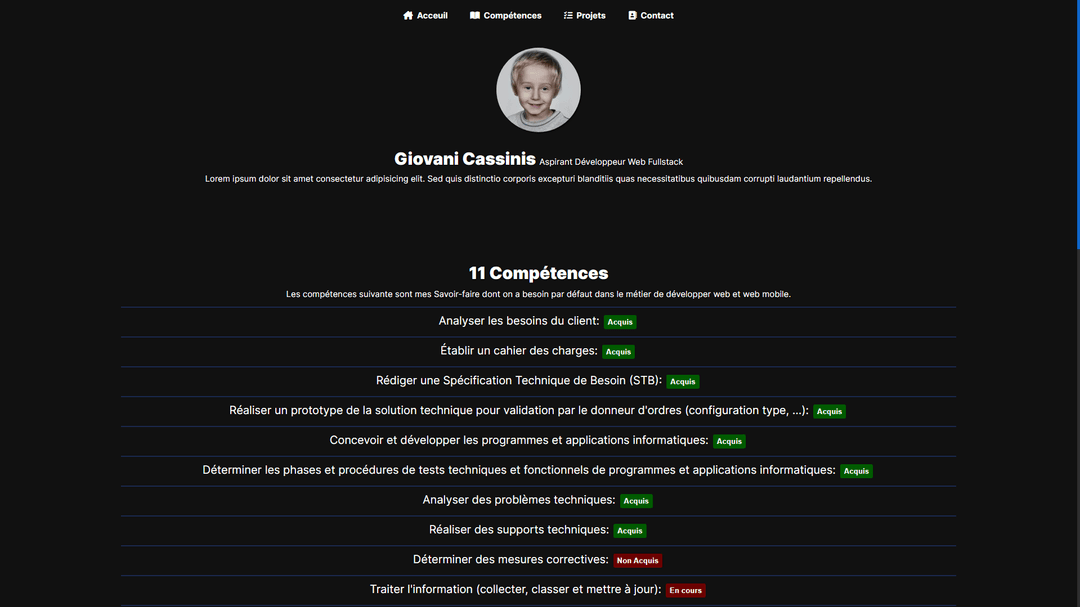Click the Giovani Cassinis name heading
This screenshot has width=1080, height=607.
[x=465, y=159]
